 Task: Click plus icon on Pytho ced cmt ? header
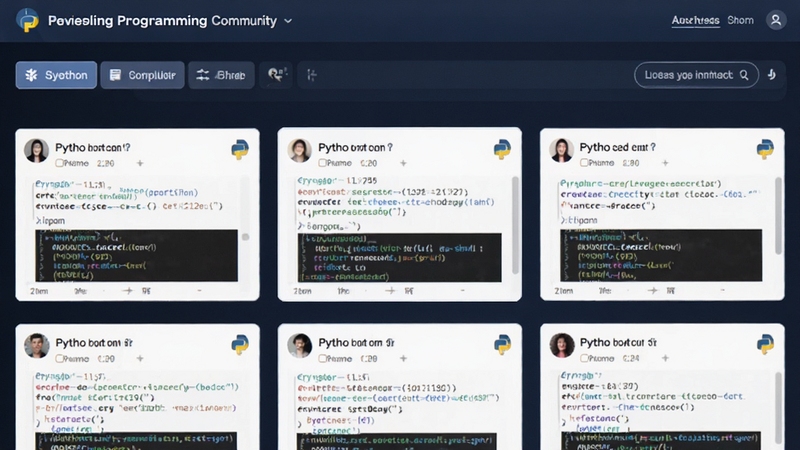coord(665,163)
